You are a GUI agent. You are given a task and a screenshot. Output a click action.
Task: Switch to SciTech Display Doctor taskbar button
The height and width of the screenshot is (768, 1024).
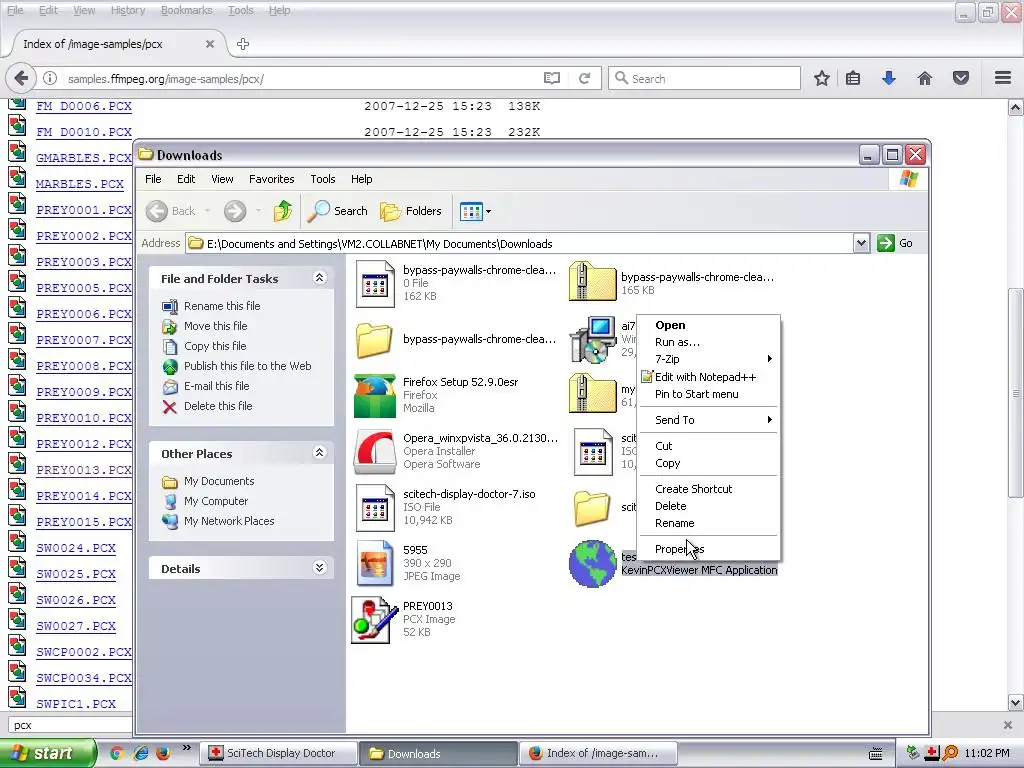[279, 753]
